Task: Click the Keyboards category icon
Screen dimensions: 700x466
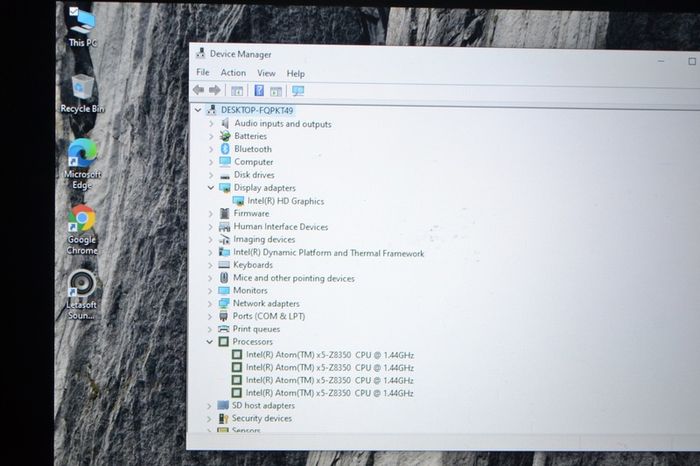Action: (x=224, y=265)
